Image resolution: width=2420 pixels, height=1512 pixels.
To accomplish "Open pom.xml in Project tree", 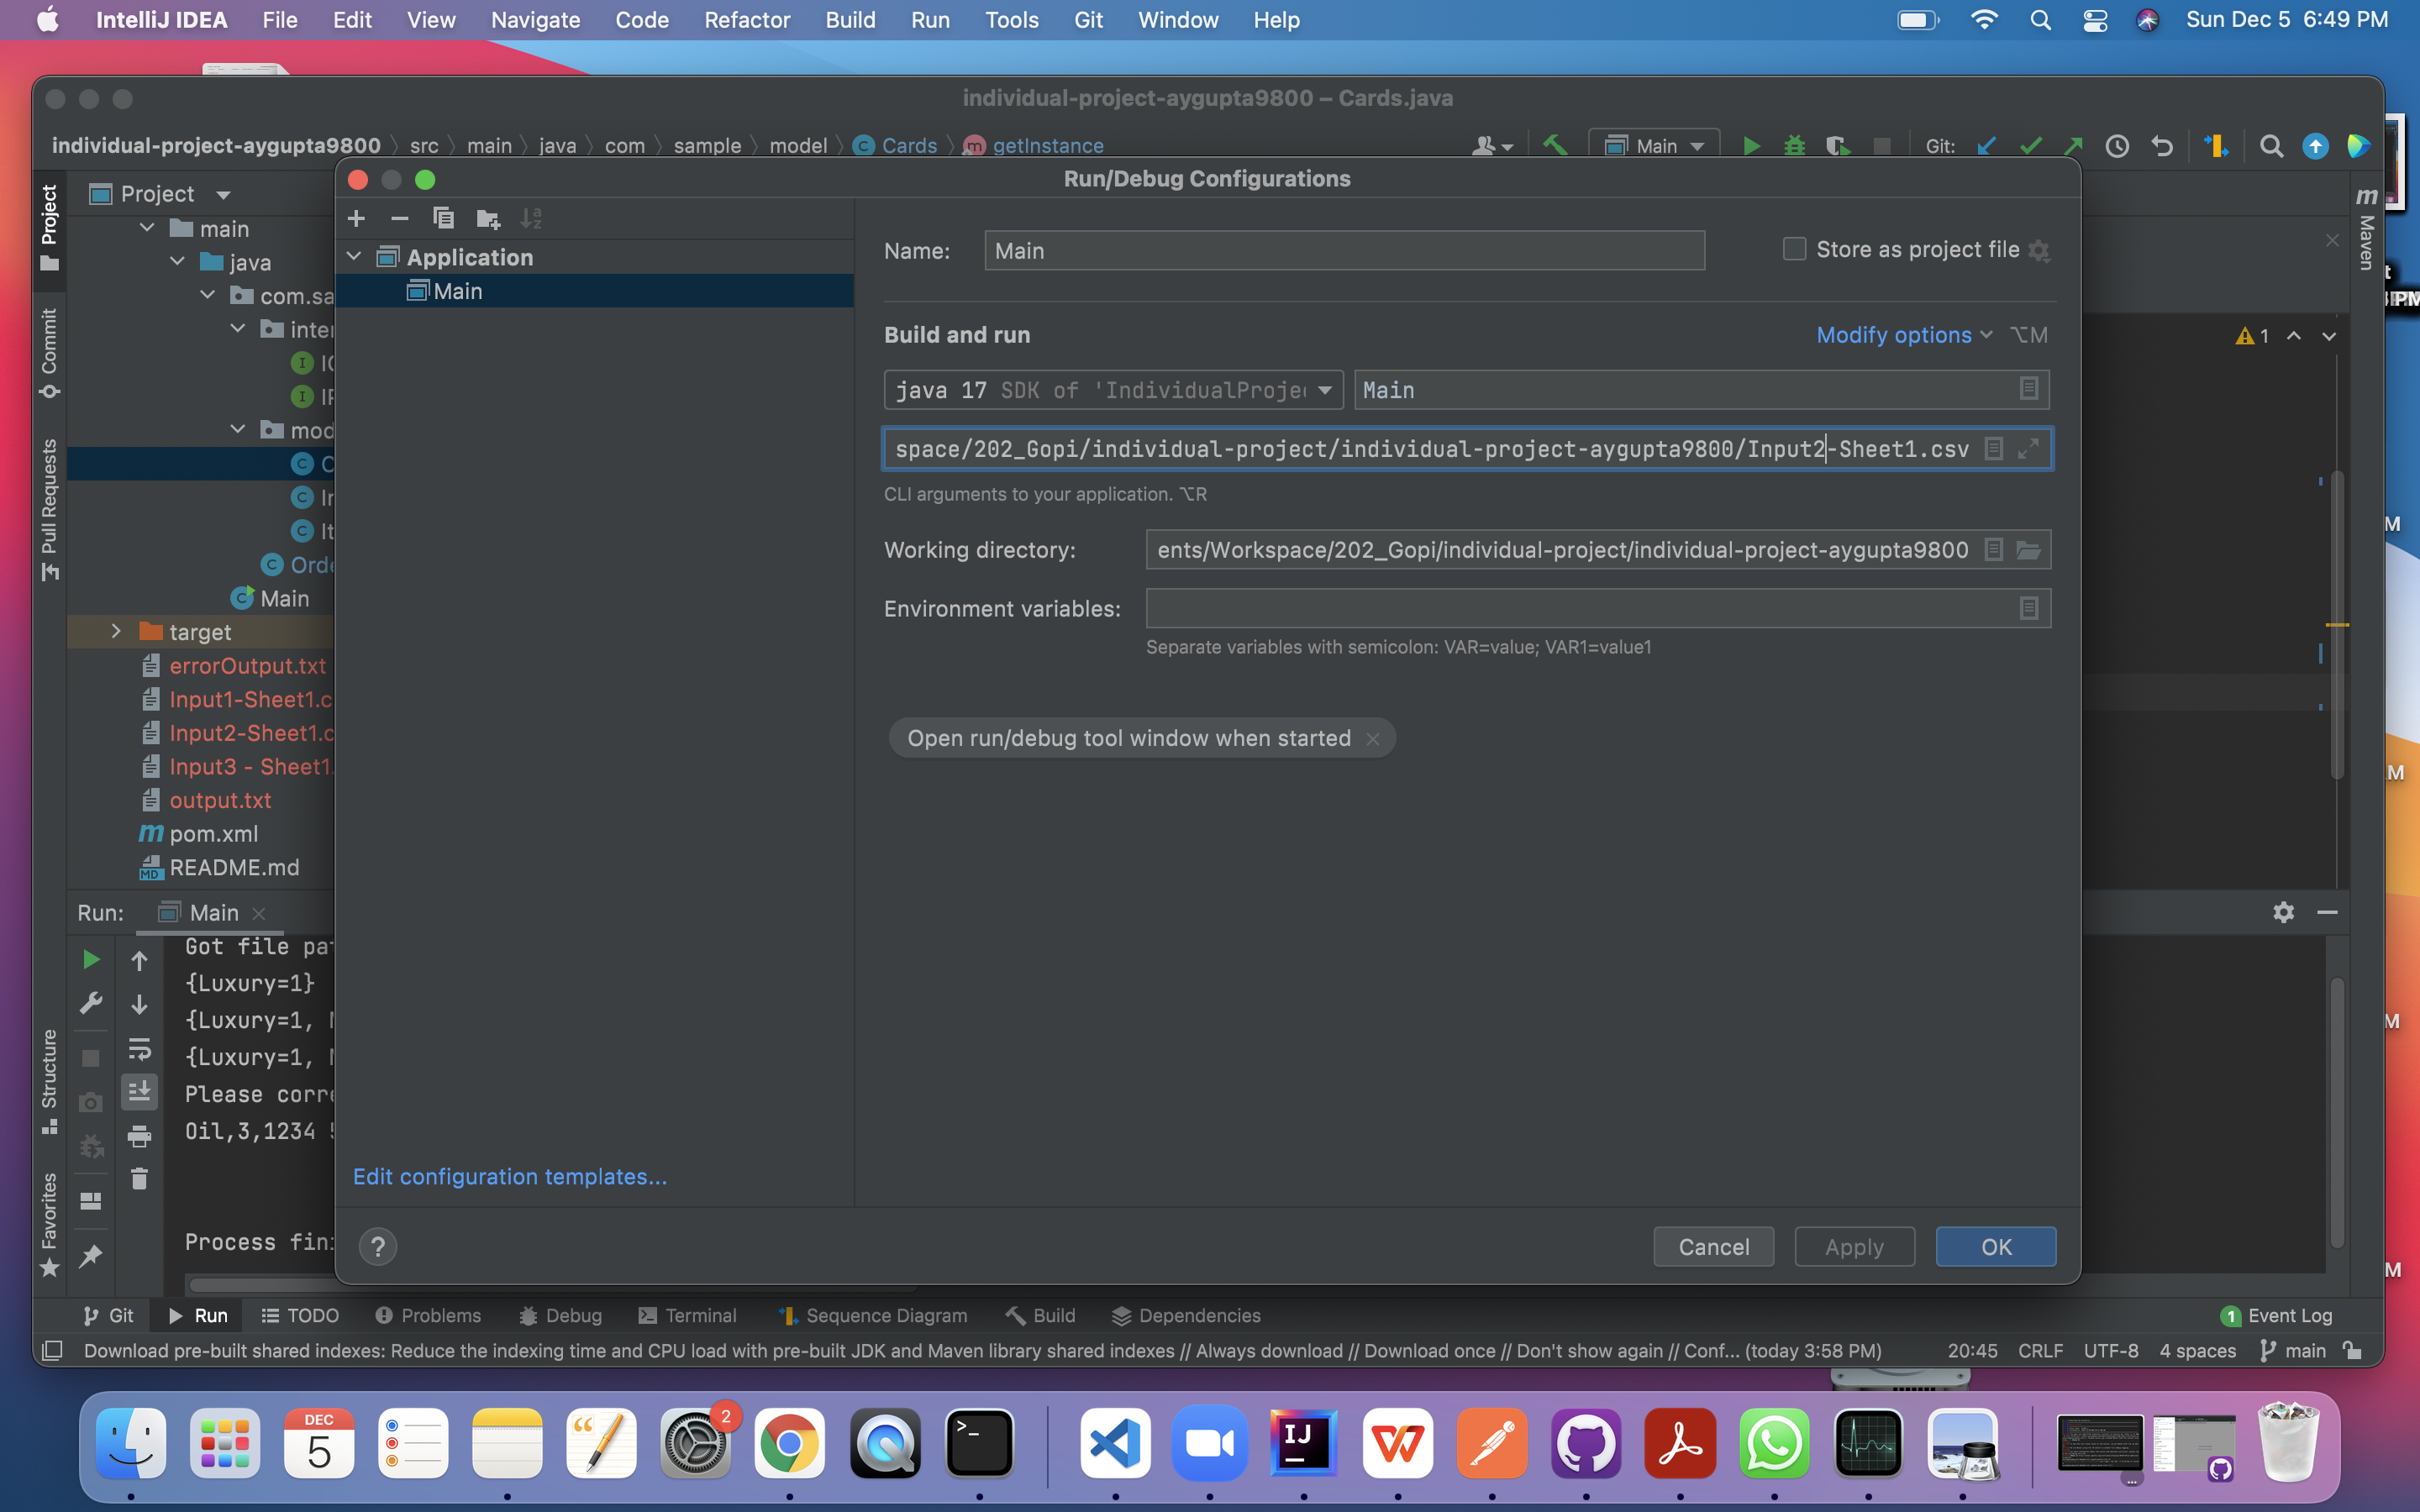I will [x=213, y=834].
